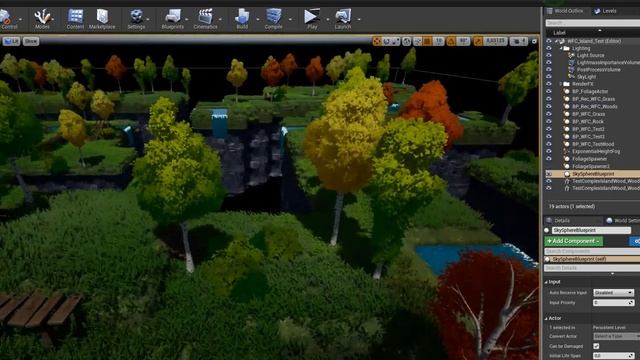The height and width of the screenshot is (360, 640).
Task: Select the translate transform gizmo icon
Action: click(377, 41)
